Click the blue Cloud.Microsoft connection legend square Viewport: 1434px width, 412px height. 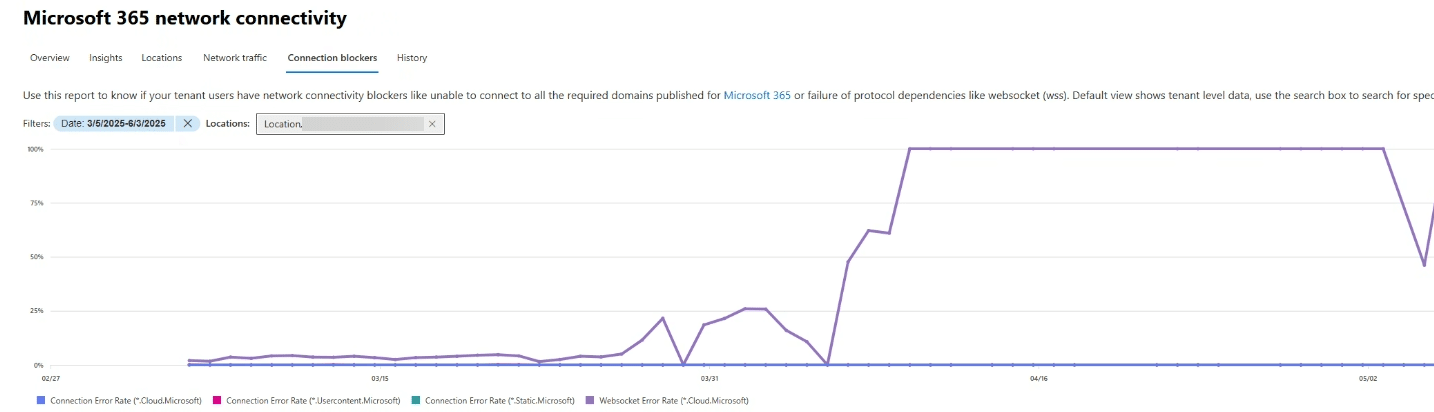tap(41, 401)
